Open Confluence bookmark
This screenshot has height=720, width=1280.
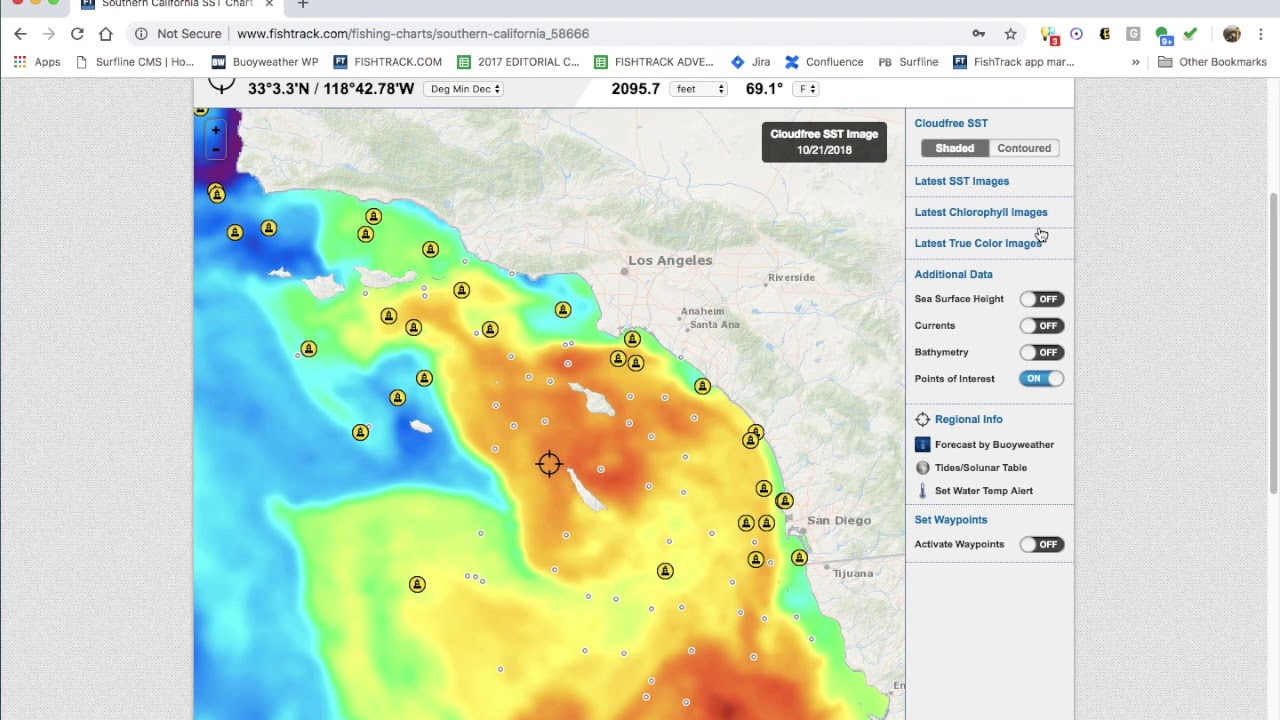pyautogui.click(x=824, y=62)
